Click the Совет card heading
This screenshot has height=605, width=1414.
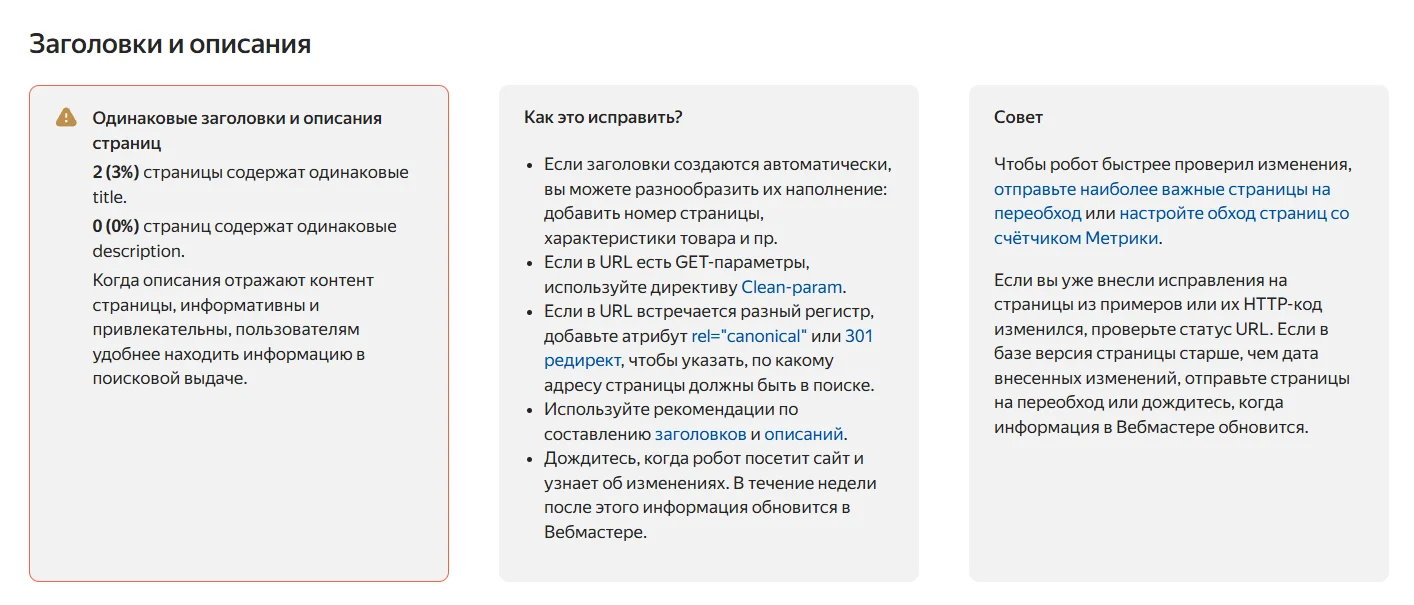click(1018, 117)
